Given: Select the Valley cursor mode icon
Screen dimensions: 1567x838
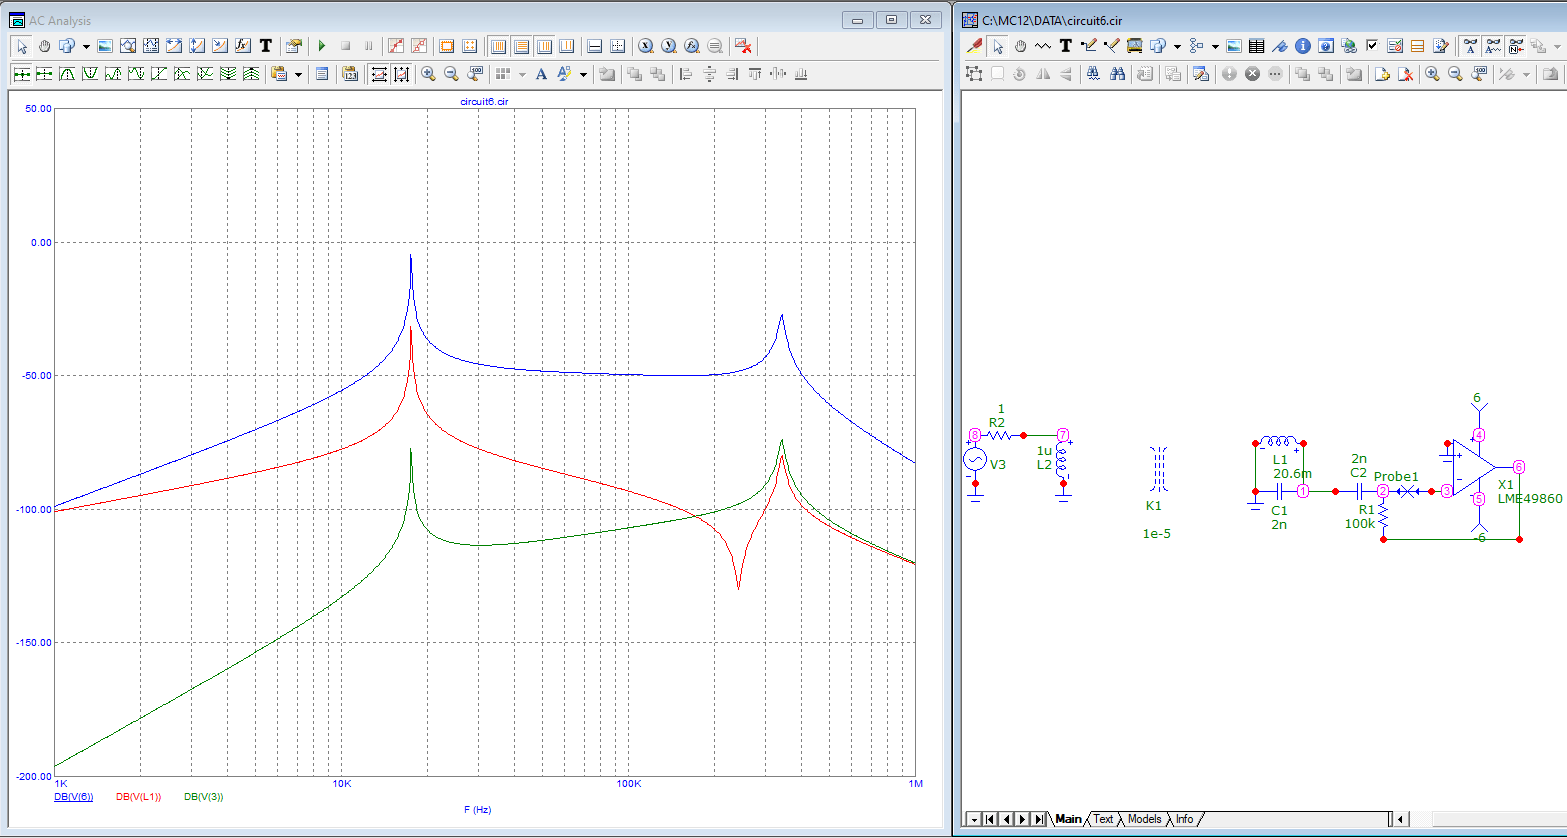Looking at the screenshot, I should coord(90,73).
